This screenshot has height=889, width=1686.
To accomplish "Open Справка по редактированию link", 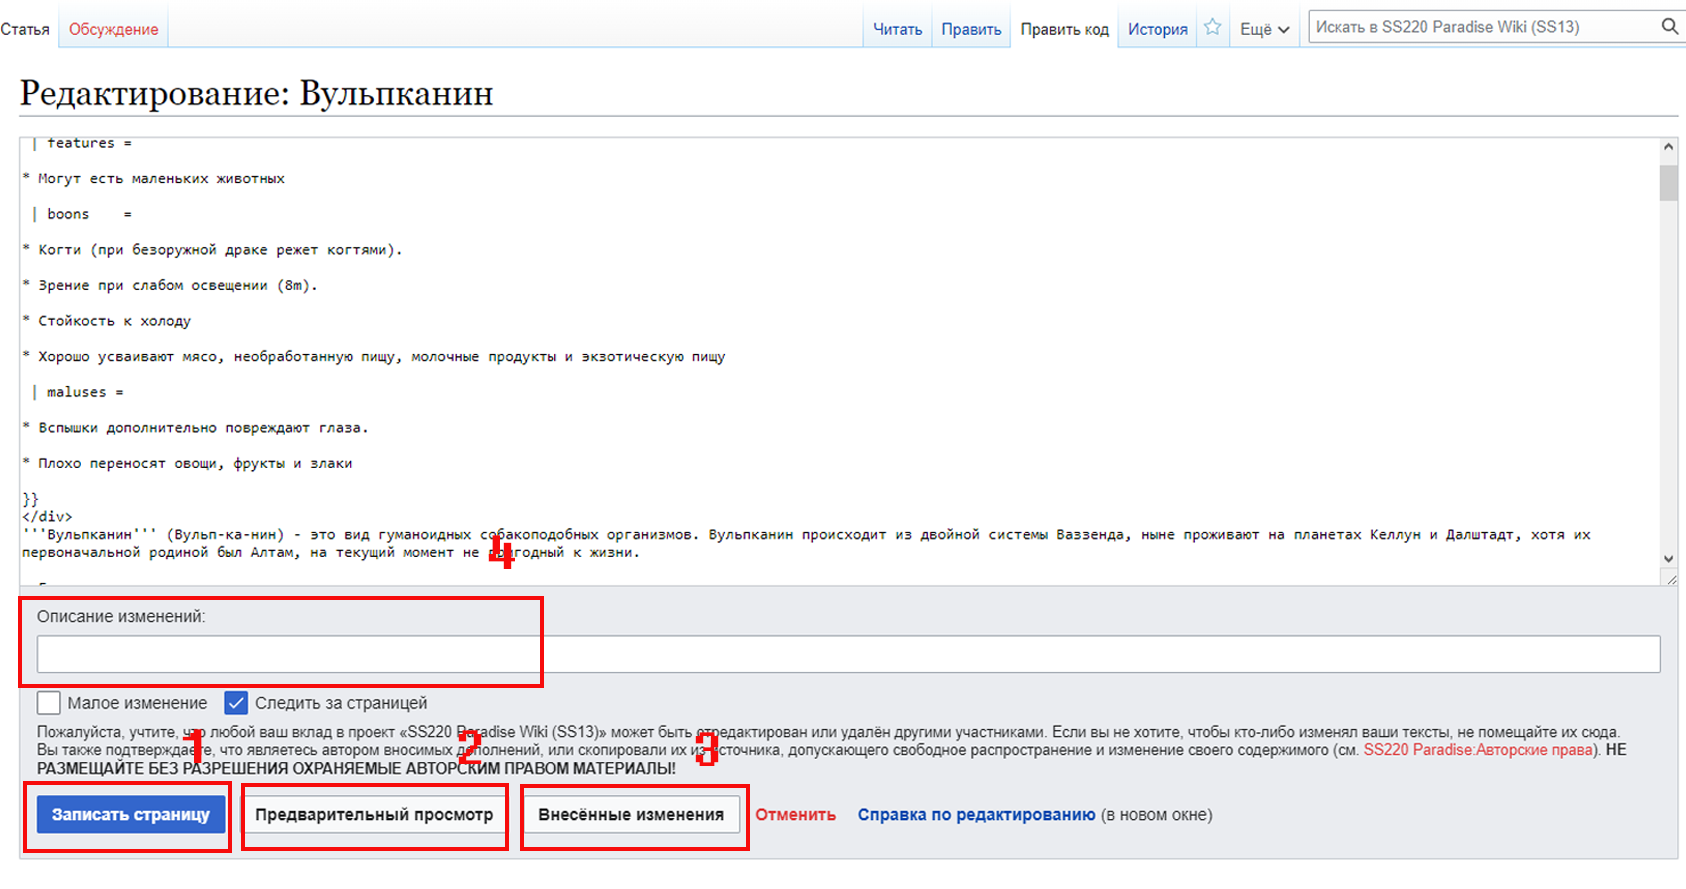I will point(976,814).
